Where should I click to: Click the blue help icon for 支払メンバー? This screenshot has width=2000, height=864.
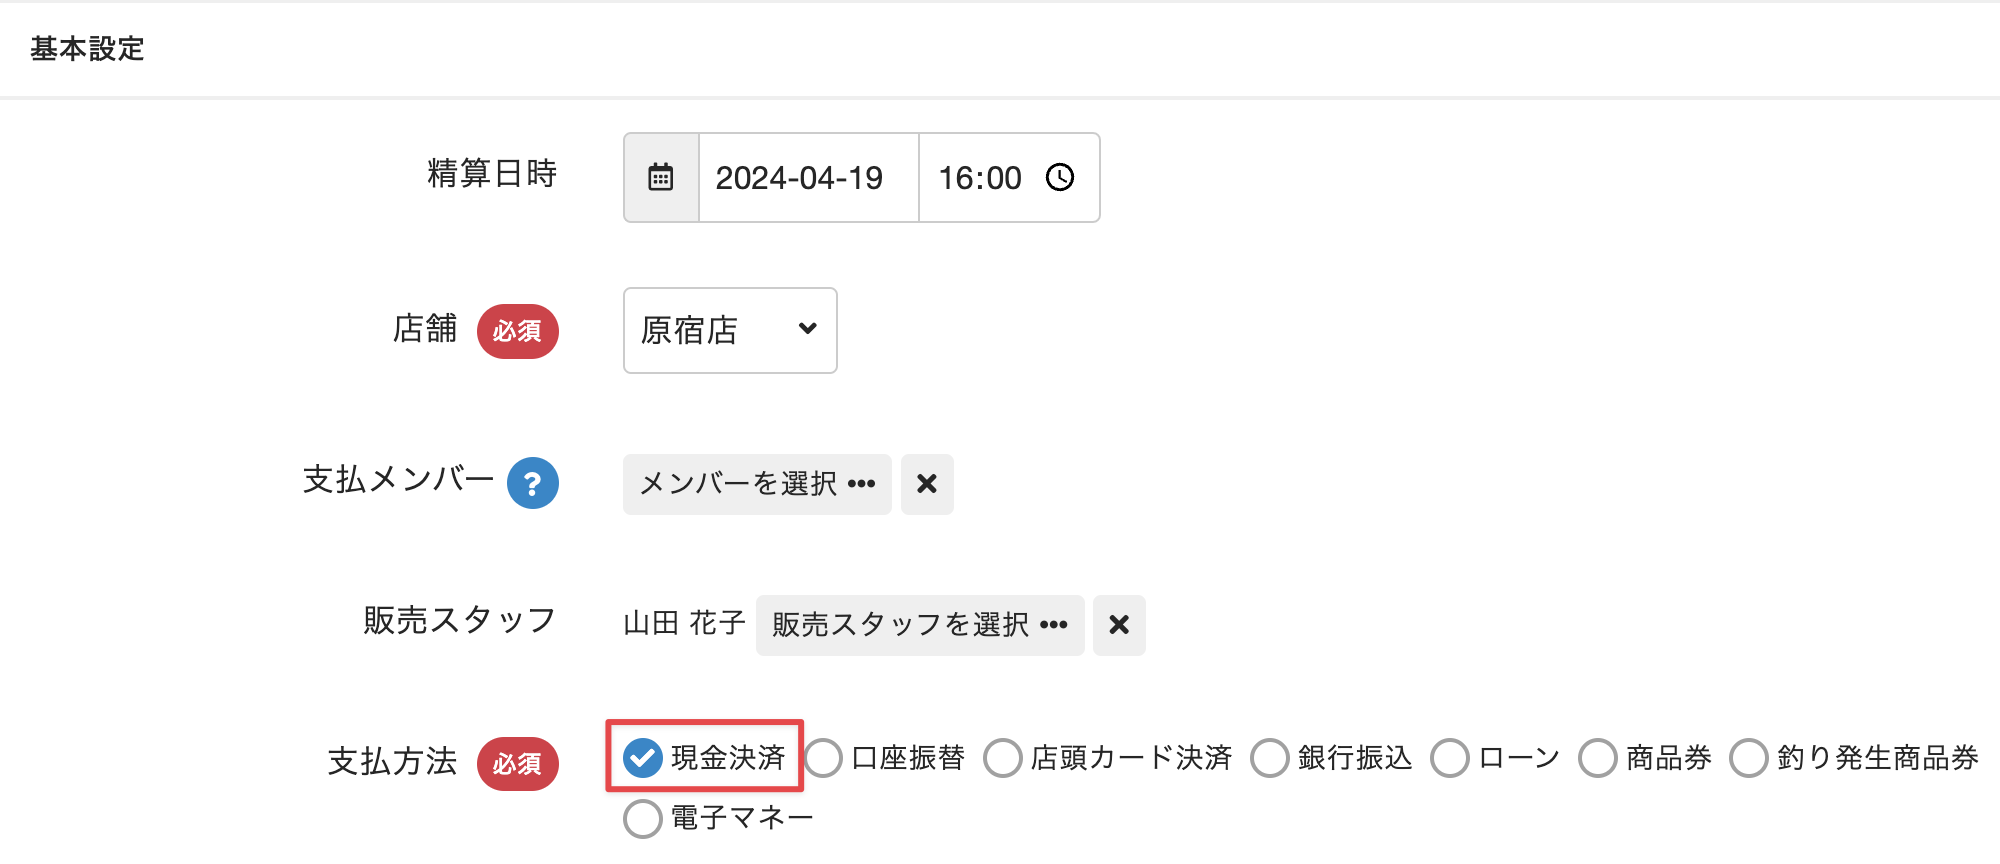pos(532,483)
